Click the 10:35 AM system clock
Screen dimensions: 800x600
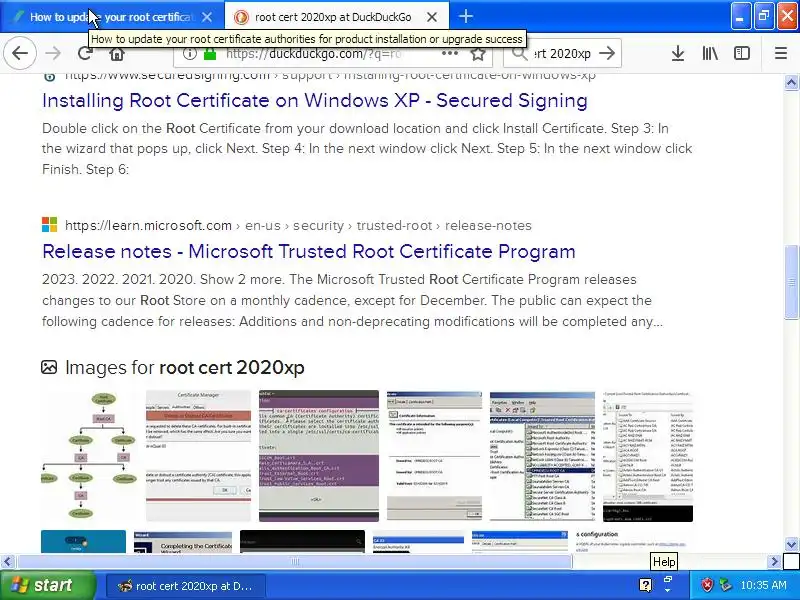[x=763, y=585]
